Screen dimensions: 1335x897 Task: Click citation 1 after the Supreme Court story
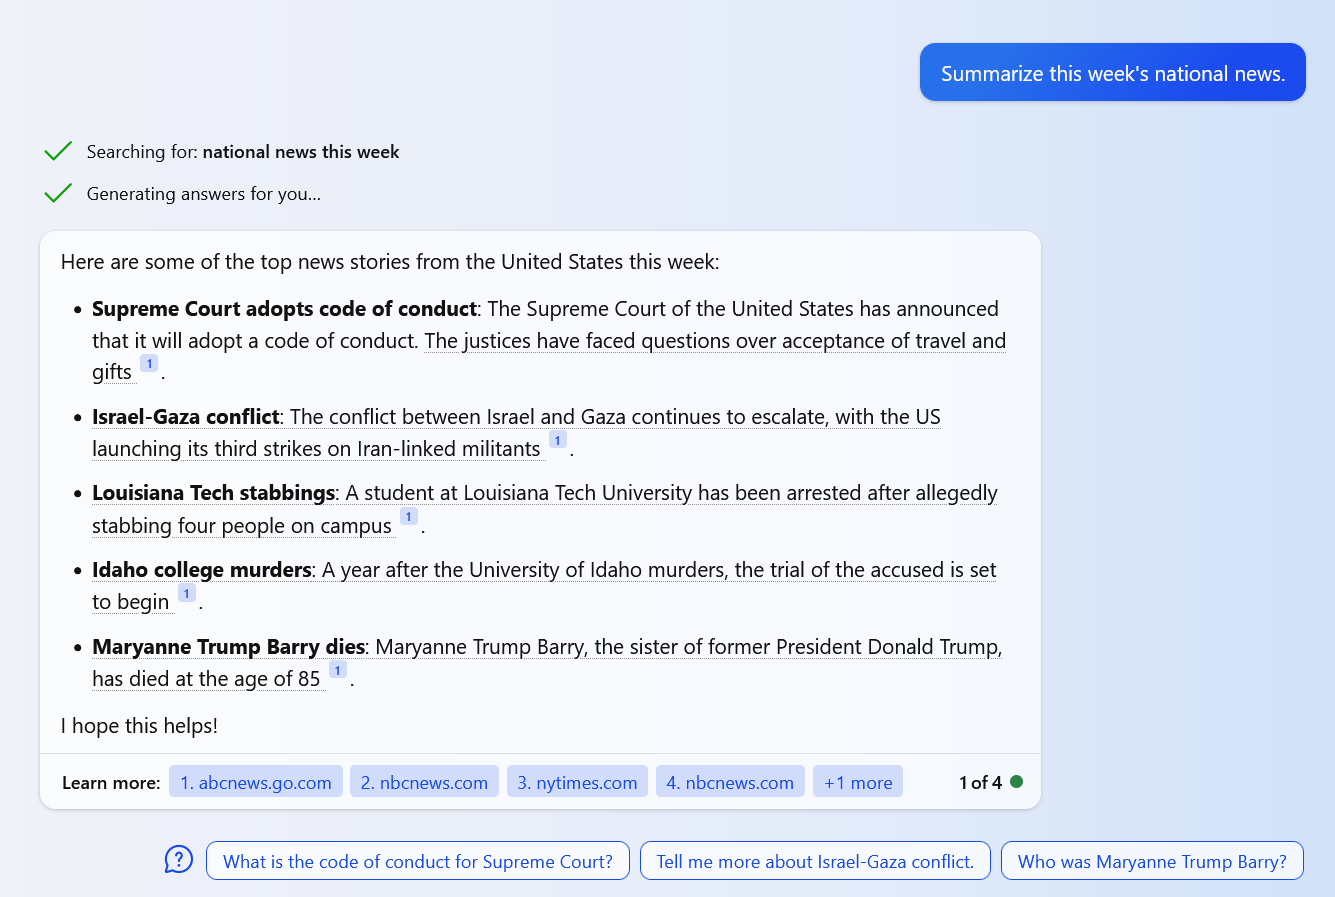tap(149, 364)
